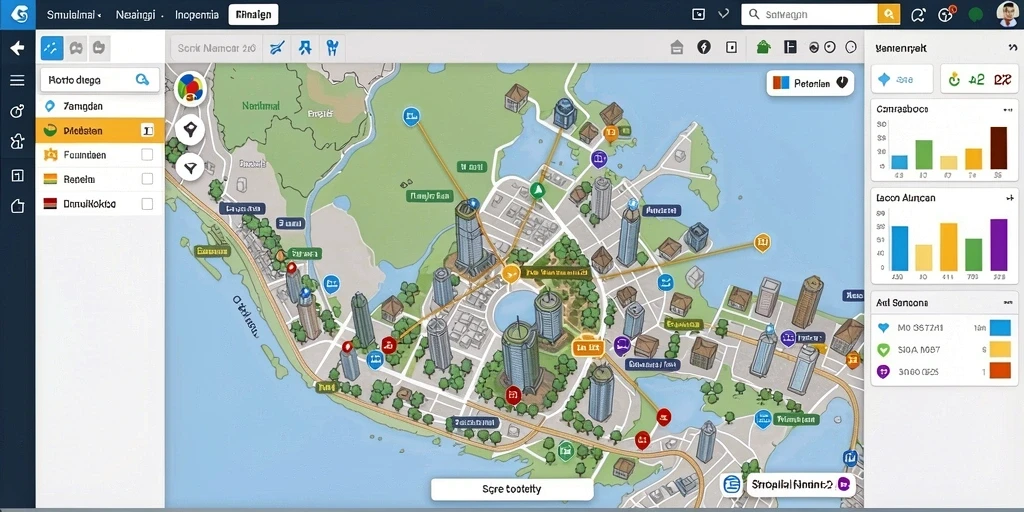Click the blue swatch in Atl Sencona list
Screen dimensions: 1024x512
coord(1000,328)
